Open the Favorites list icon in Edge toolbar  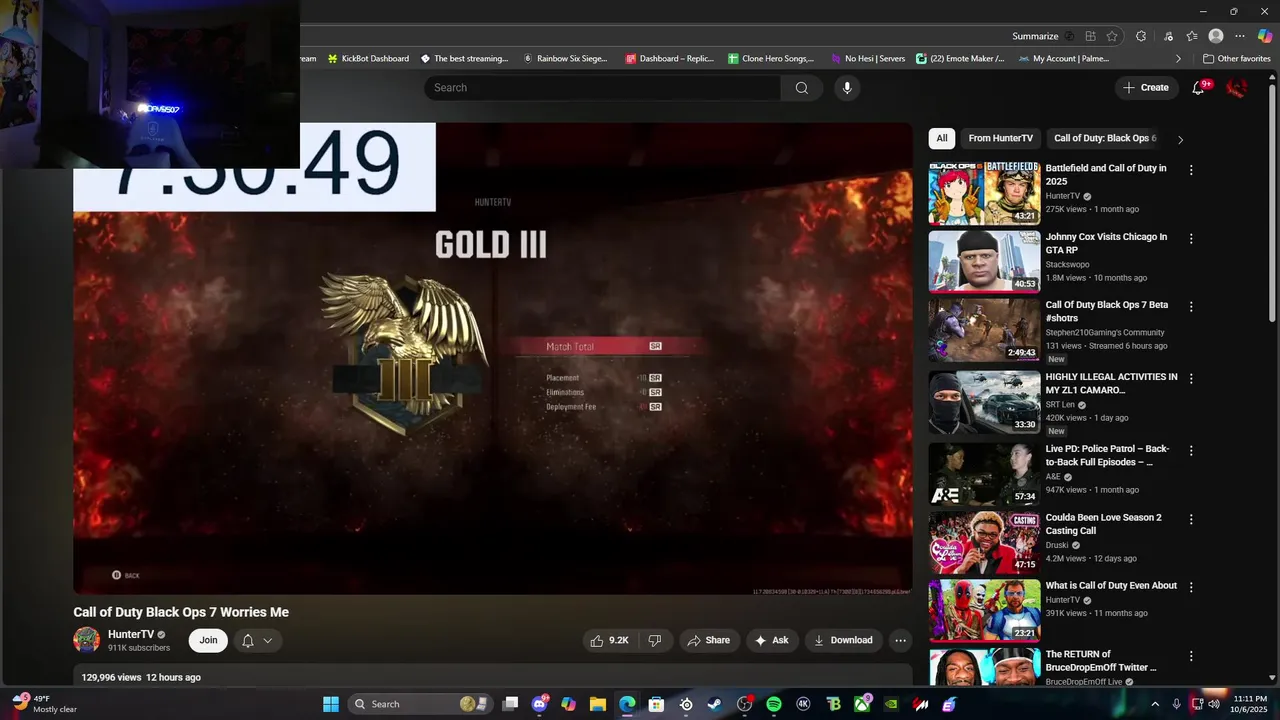point(1192,36)
